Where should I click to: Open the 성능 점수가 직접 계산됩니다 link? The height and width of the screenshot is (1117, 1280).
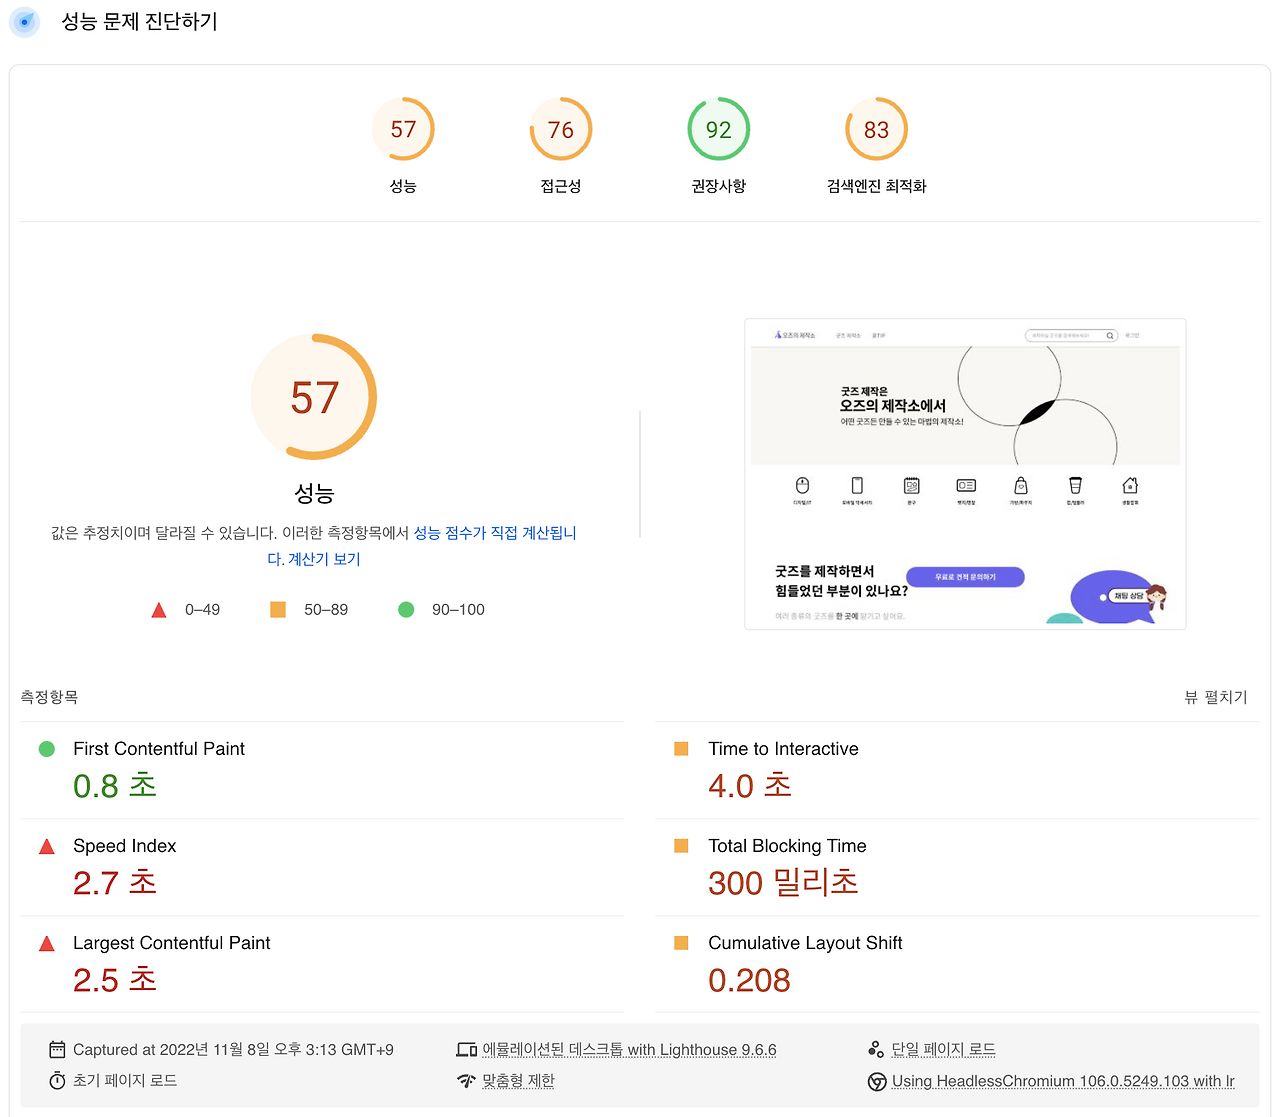tap(494, 533)
